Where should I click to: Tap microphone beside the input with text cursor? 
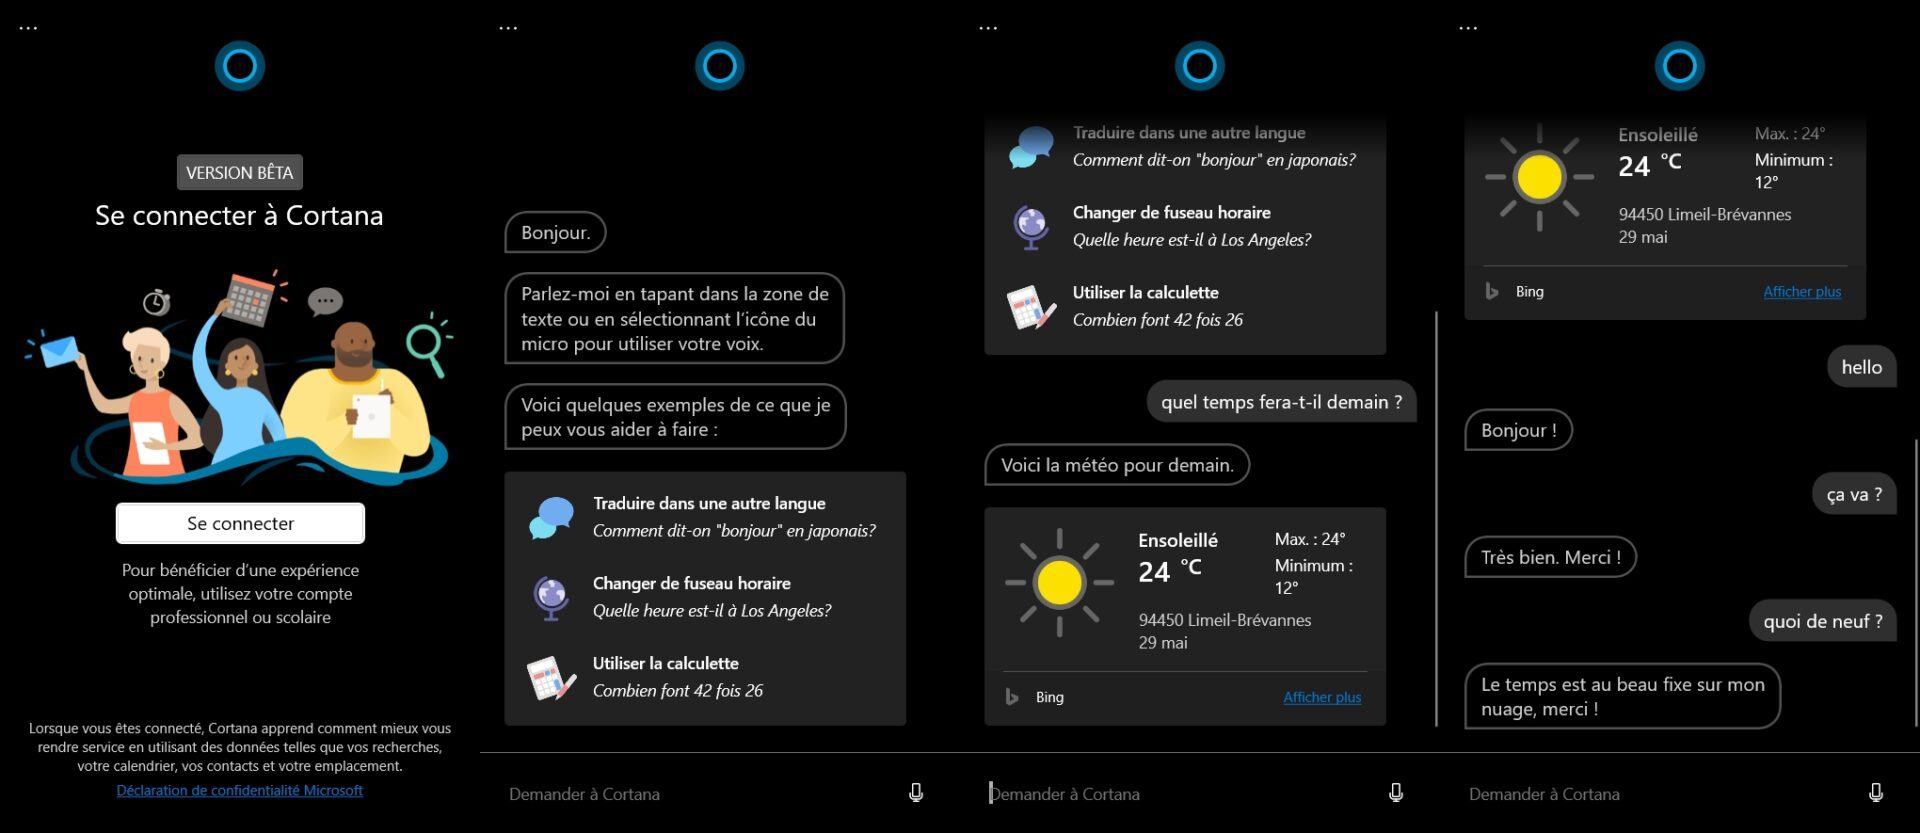1395,793
